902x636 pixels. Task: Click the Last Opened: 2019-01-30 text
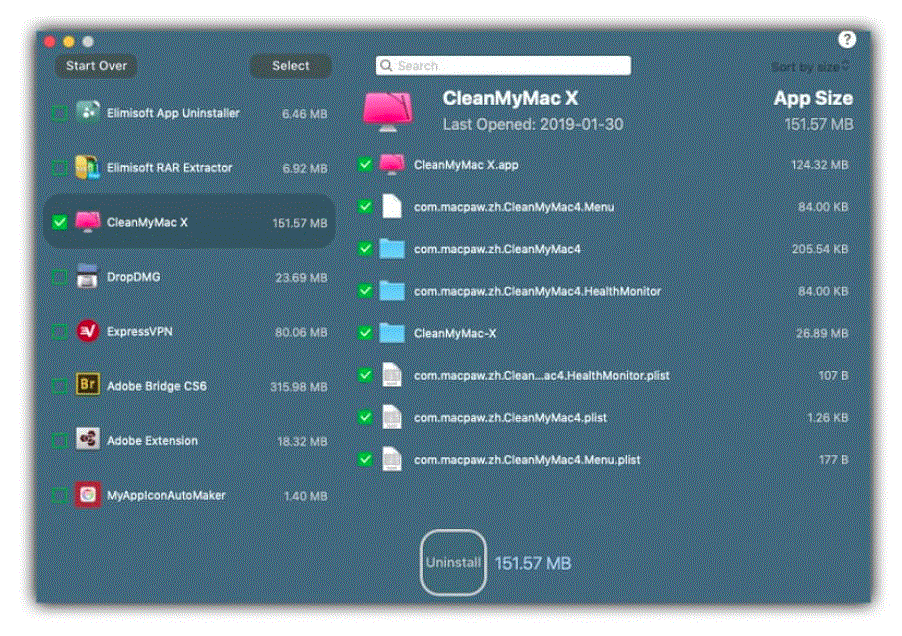tap(533, 124)
